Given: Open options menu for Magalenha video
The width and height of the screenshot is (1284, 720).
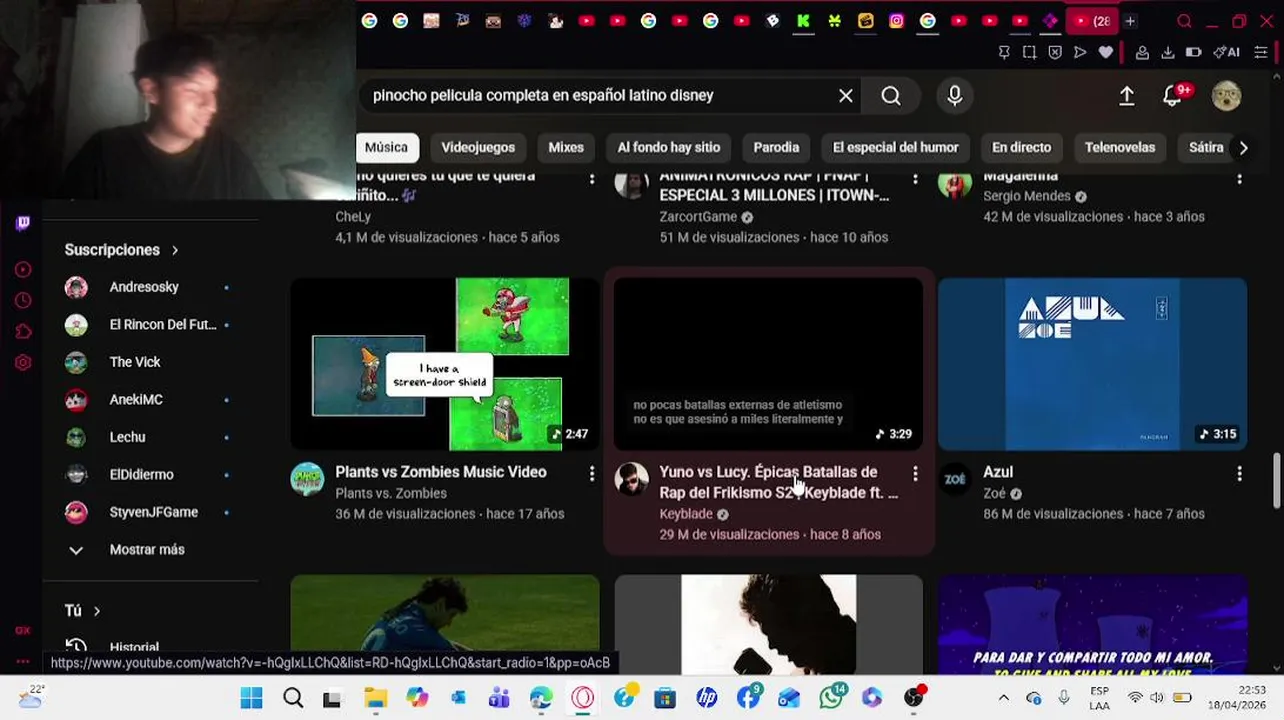Looking at the screenshot, I should pyautogui.click(x=1239, y=178).
